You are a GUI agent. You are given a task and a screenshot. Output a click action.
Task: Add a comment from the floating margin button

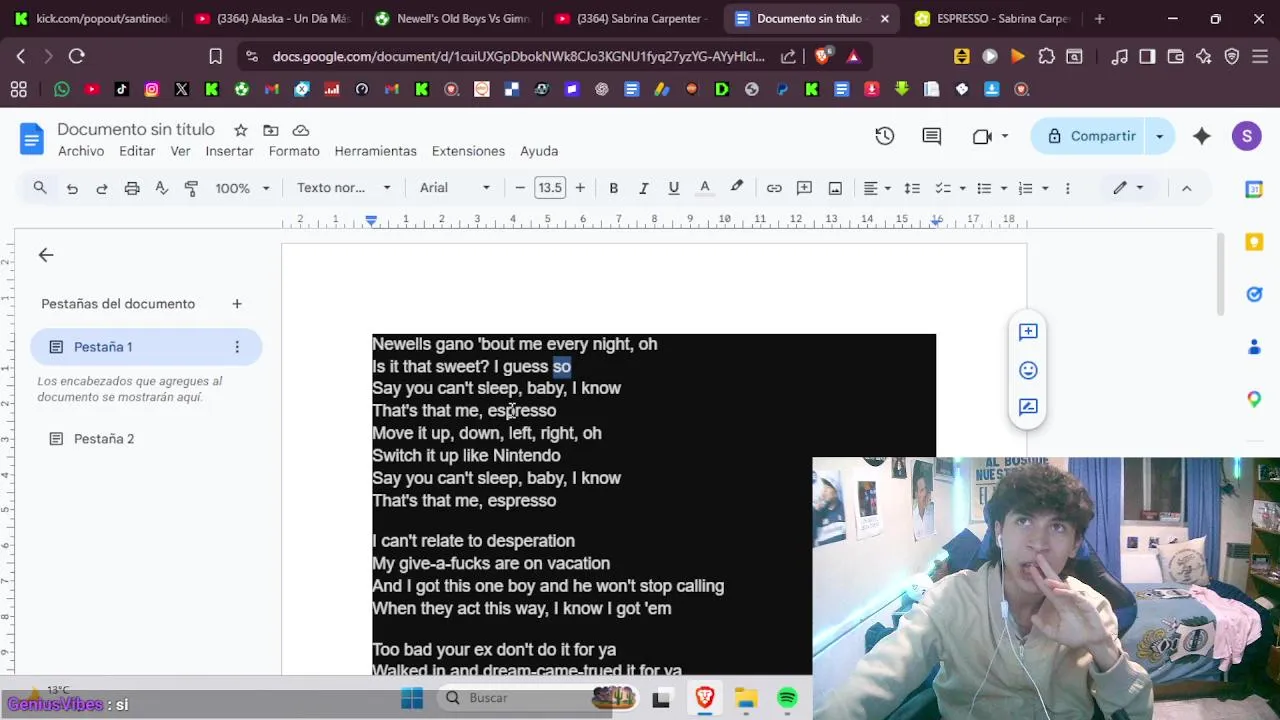click(x=1028, y=332)
